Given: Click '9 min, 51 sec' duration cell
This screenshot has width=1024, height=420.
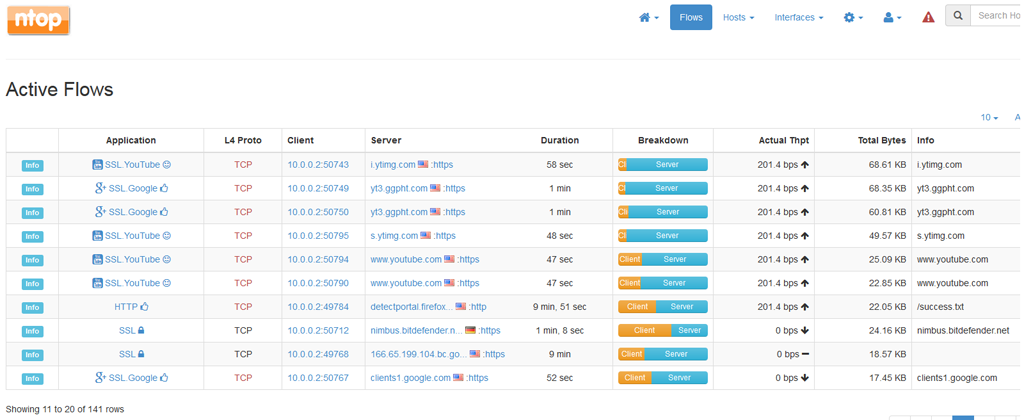Looking at the screenshot, I should (x=560, y=306).
